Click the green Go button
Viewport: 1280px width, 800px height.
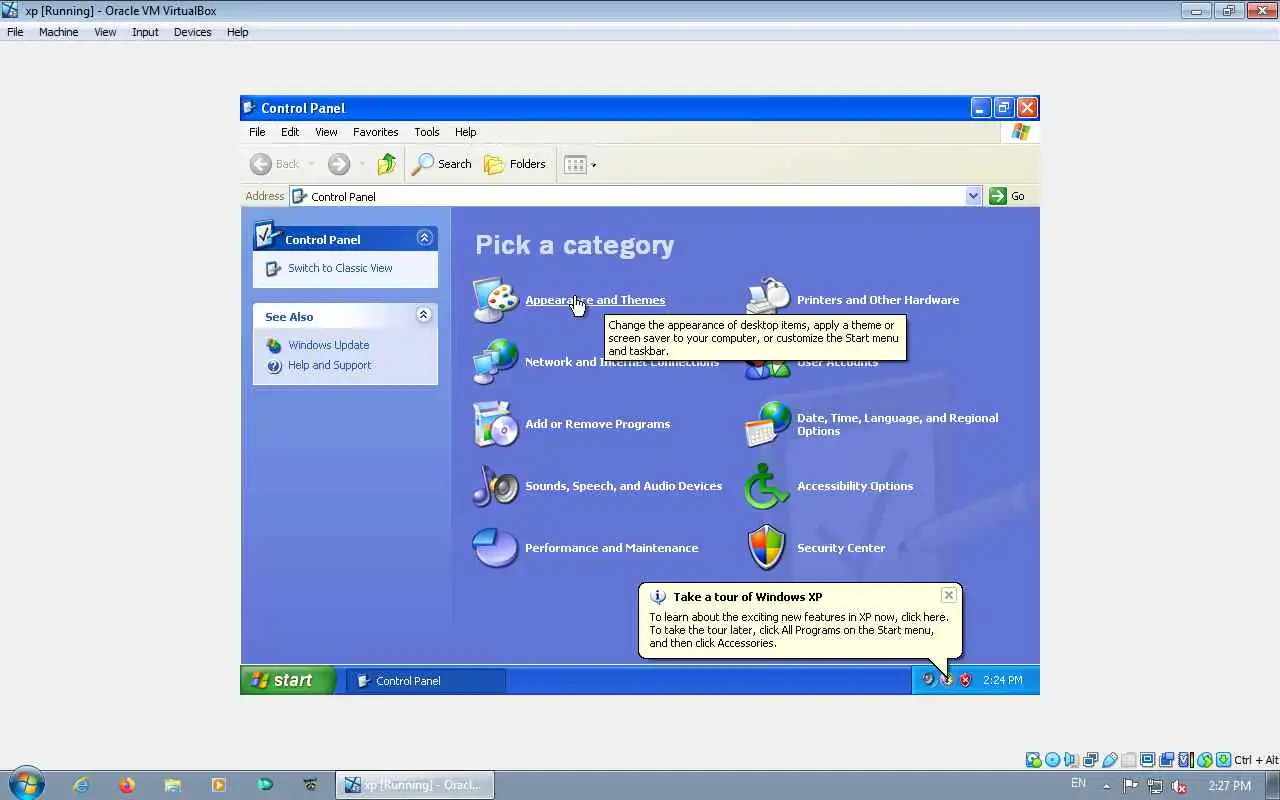tap(1008, 196)
